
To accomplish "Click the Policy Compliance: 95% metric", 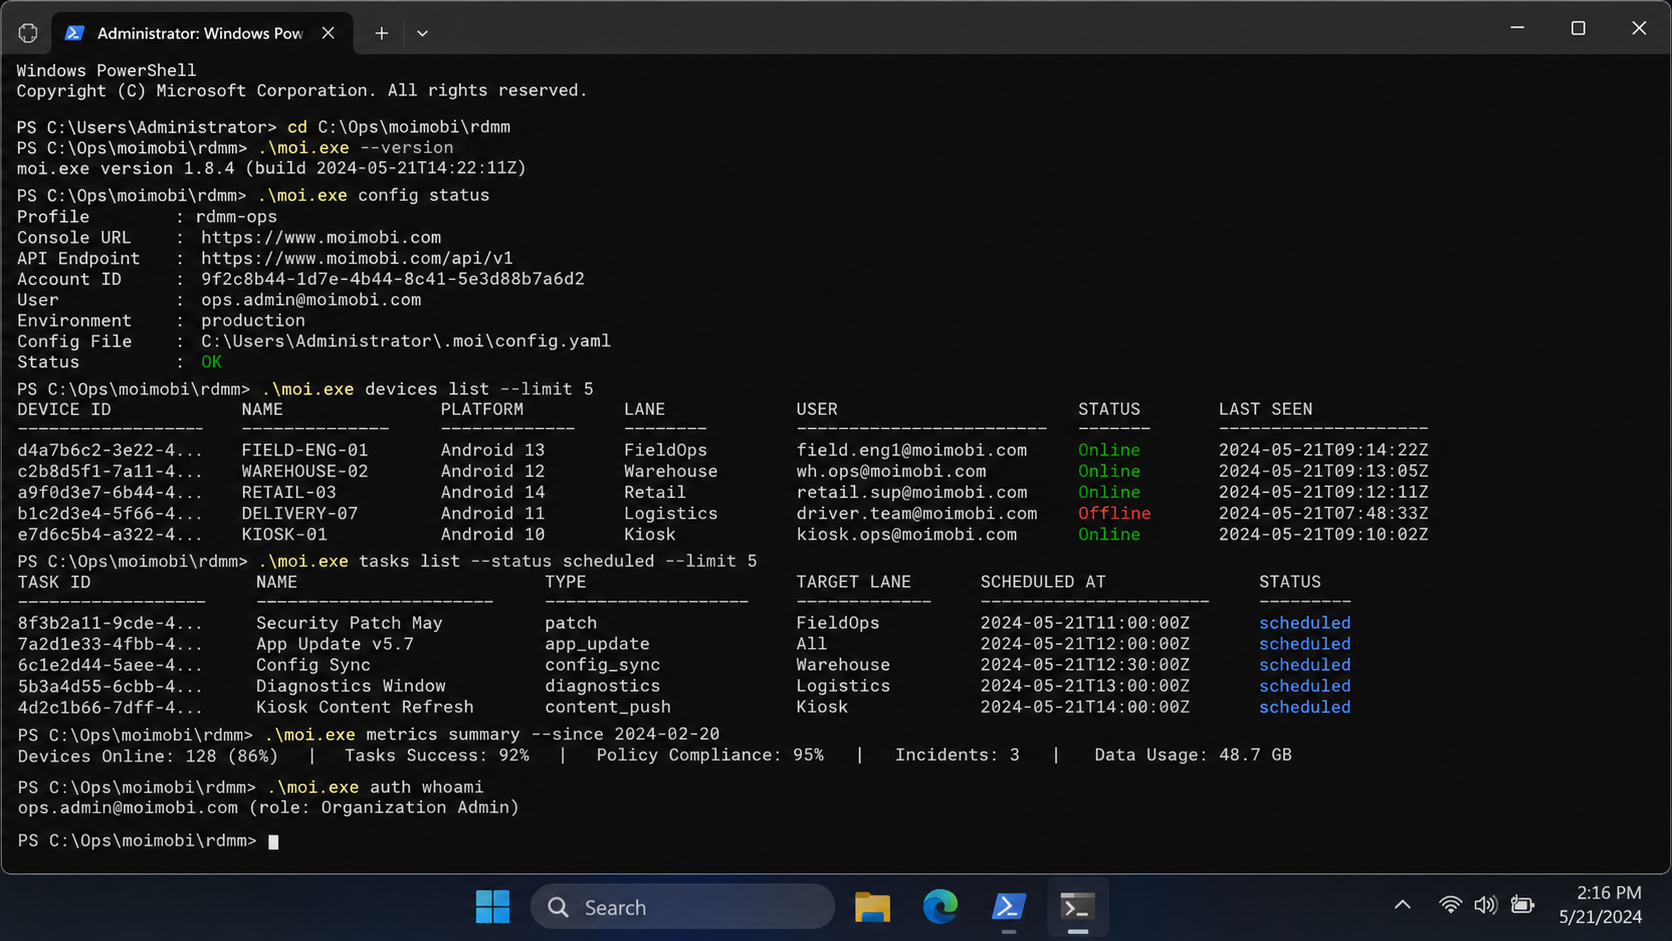I will [x=710, y=756].
